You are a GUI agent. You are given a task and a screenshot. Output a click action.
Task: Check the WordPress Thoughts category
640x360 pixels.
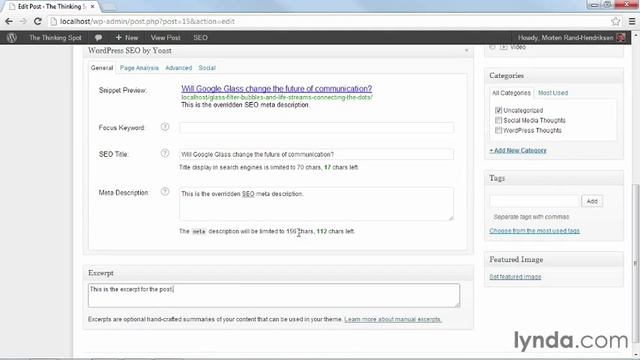tap(498, 130)
